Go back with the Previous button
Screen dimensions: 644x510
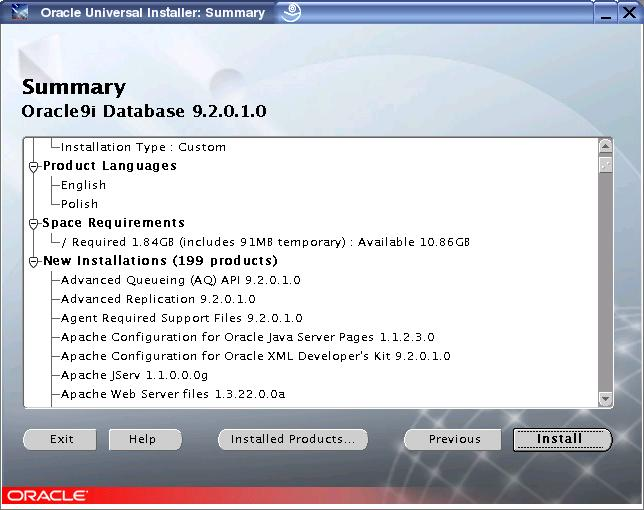pos(453,439)
